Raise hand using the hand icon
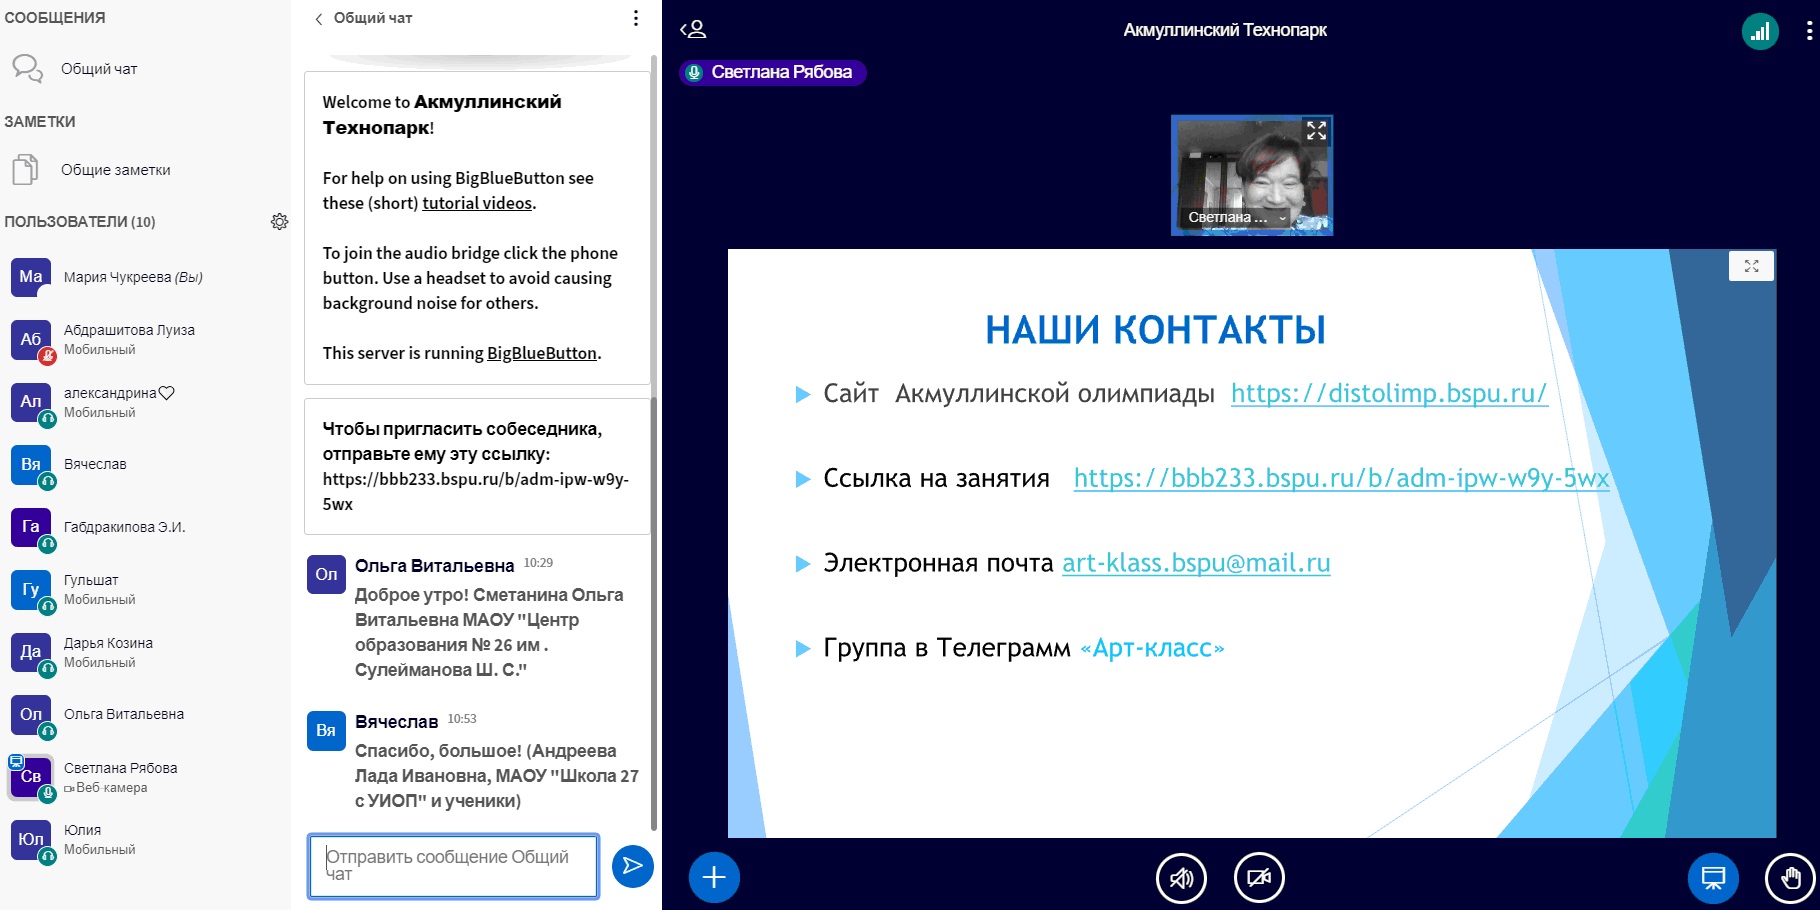The height and width of the screenshot is (910, 1820). [x=1790, y=878]
